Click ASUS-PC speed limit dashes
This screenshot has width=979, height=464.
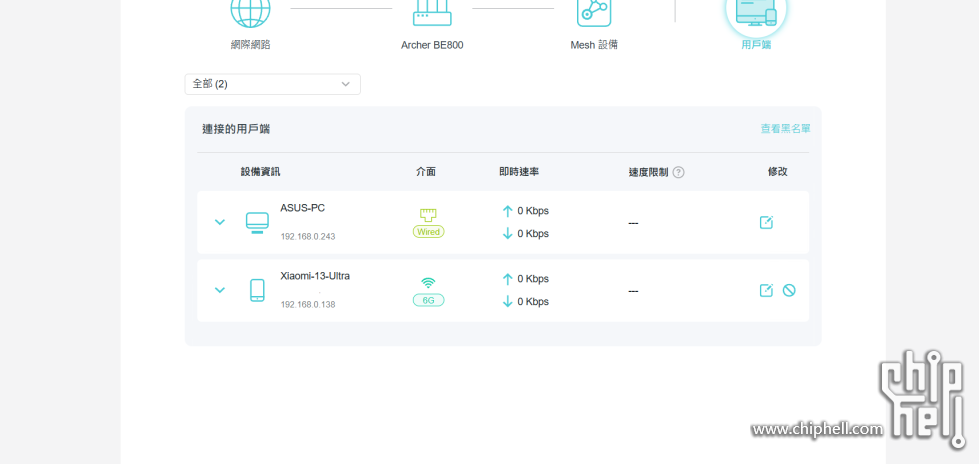(x=633, y=224)
